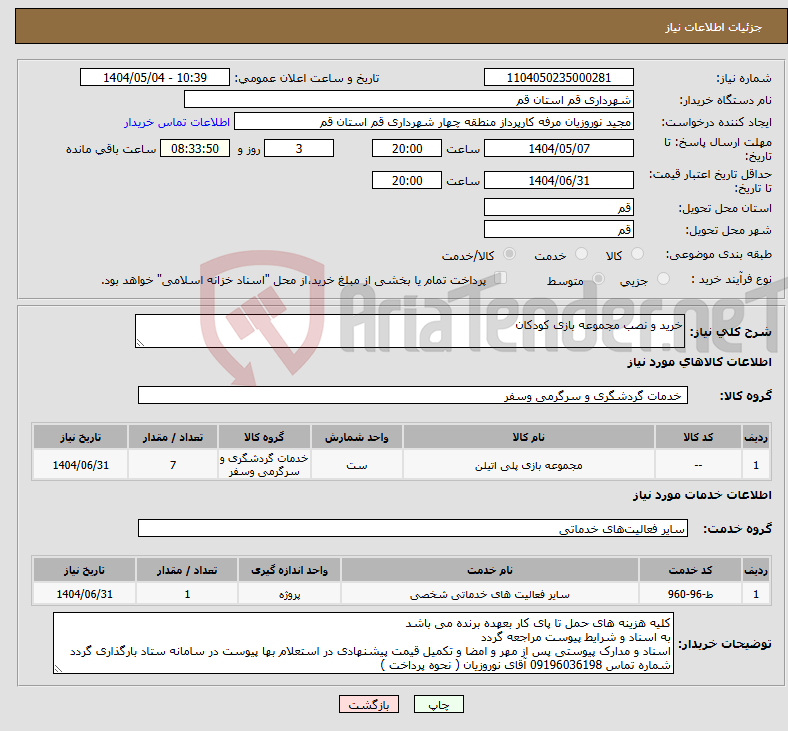Click the delivery city field قم
788x731 pixels.
click(x=558, y=229)
